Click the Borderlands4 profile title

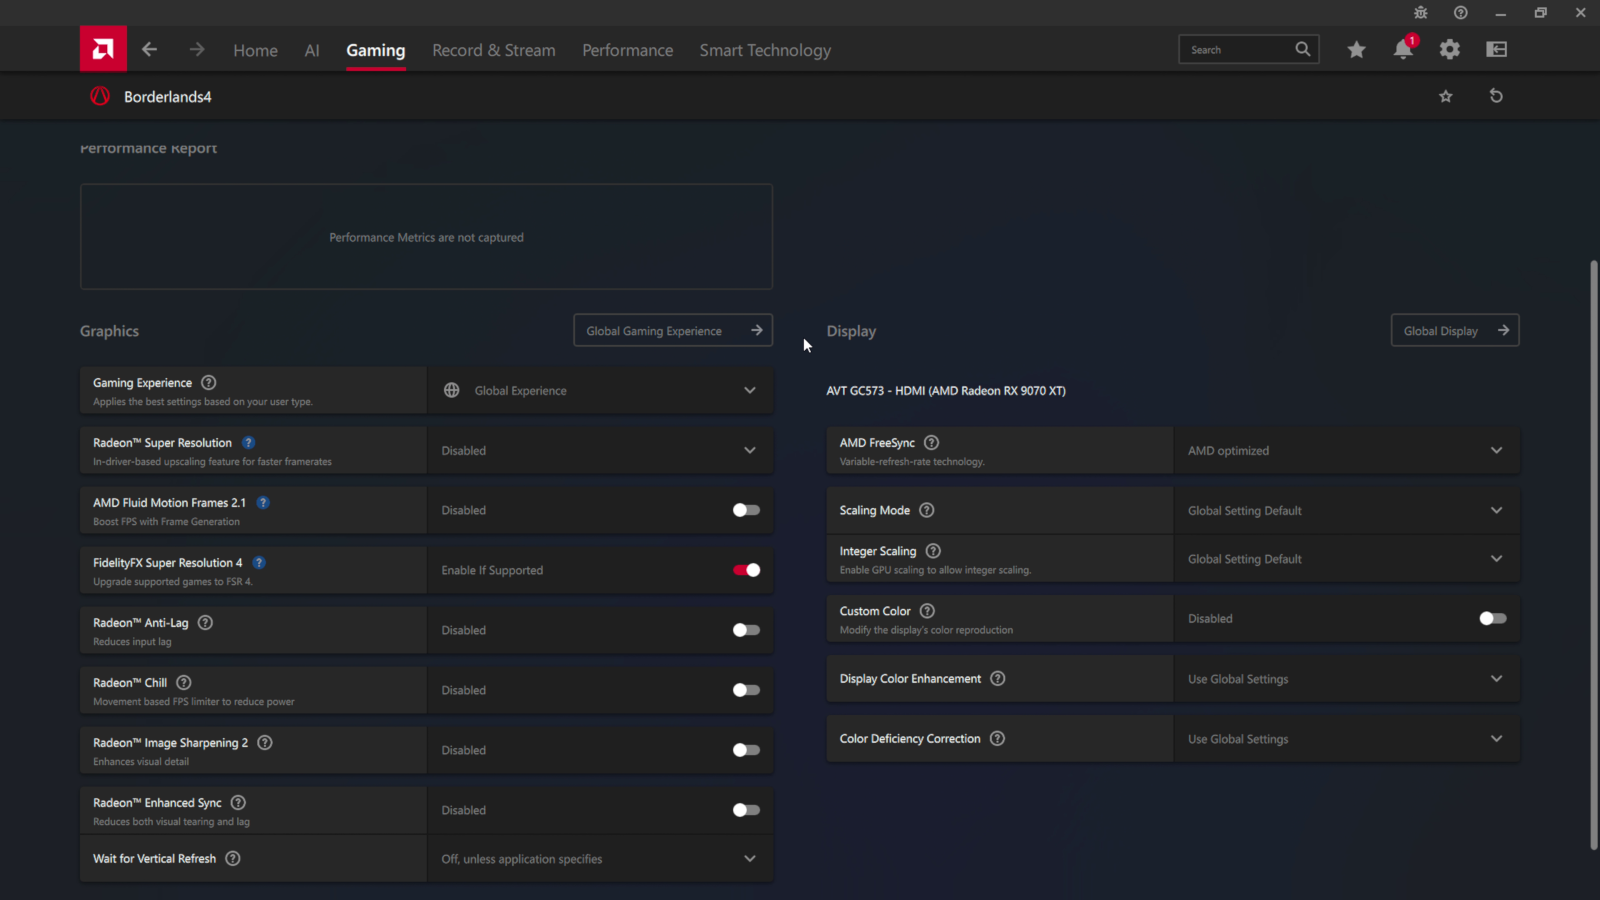[x=168, y=97]
